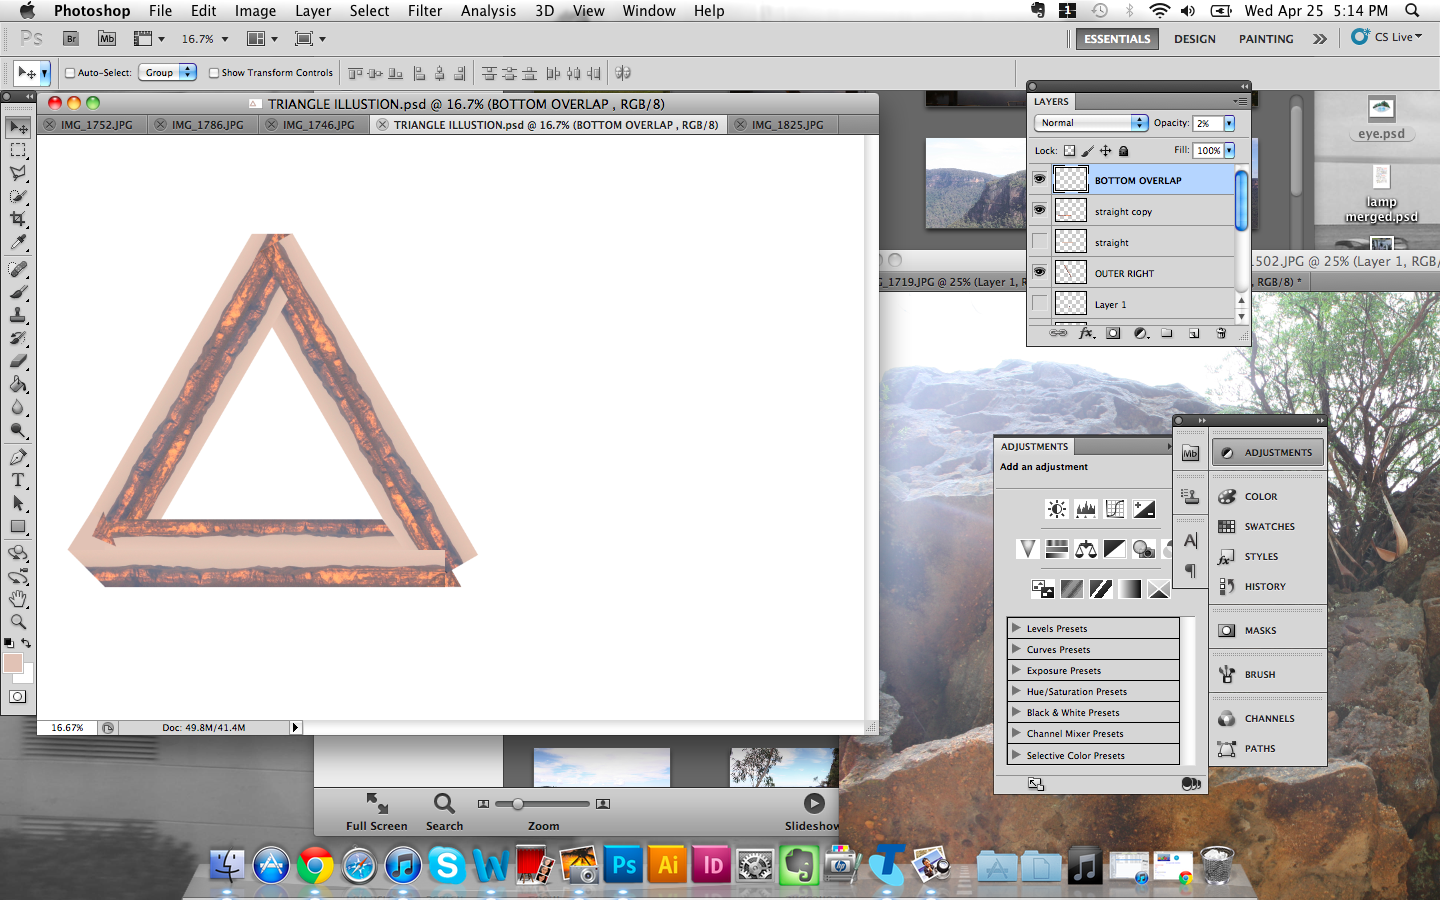
Task: Select the Pen tool
Action: point(18,457)
